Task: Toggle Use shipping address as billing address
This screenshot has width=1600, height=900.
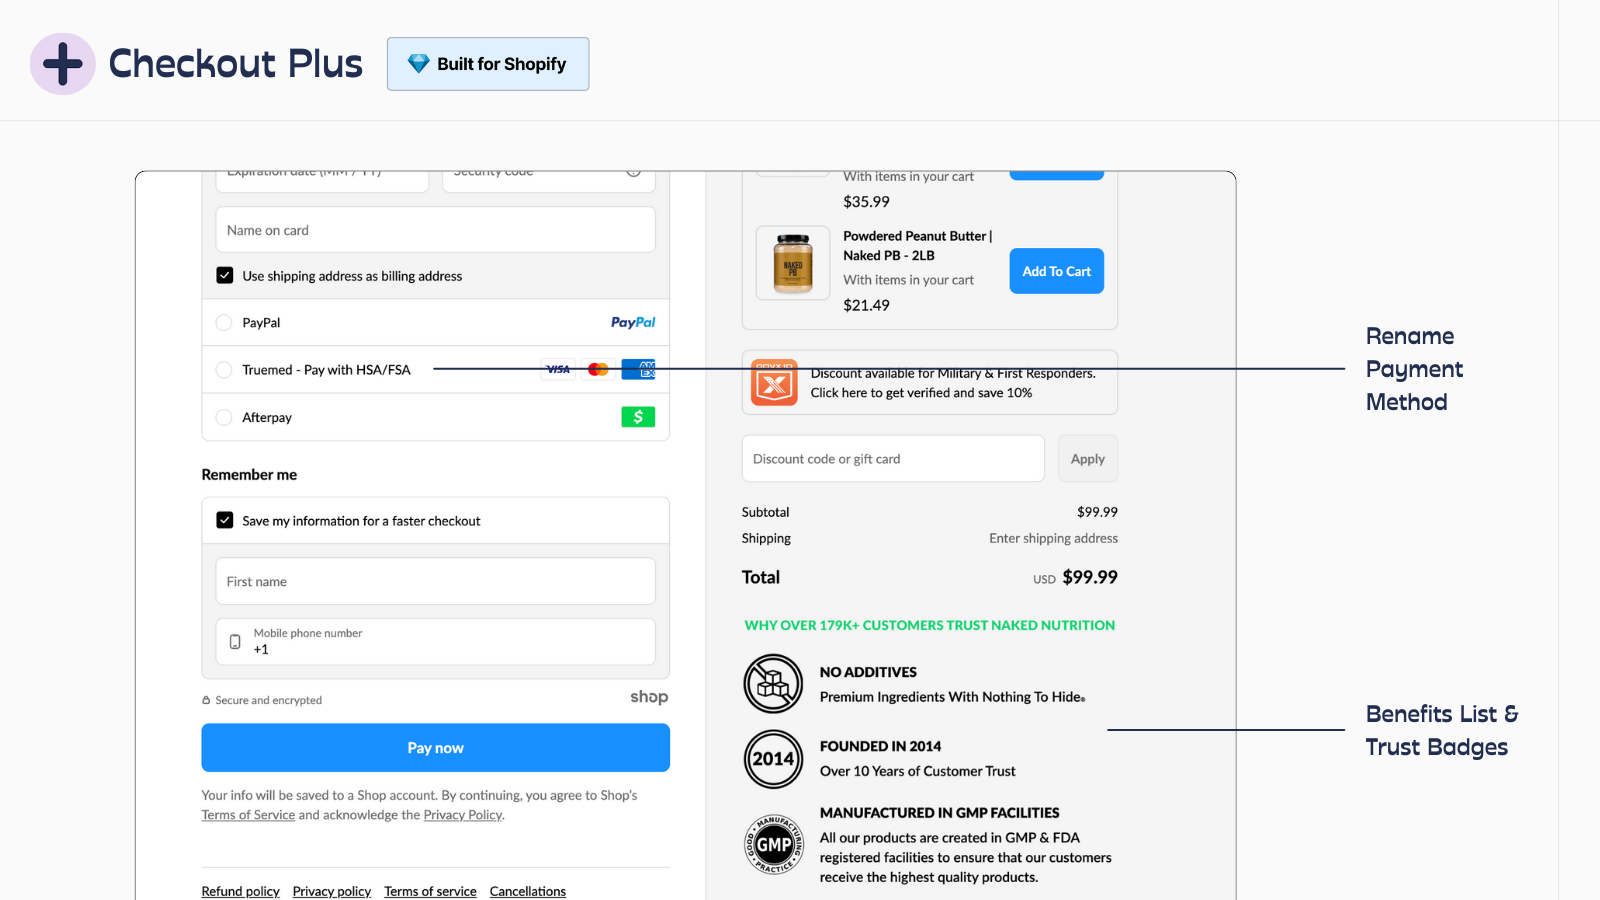Action: coord(225,275)
